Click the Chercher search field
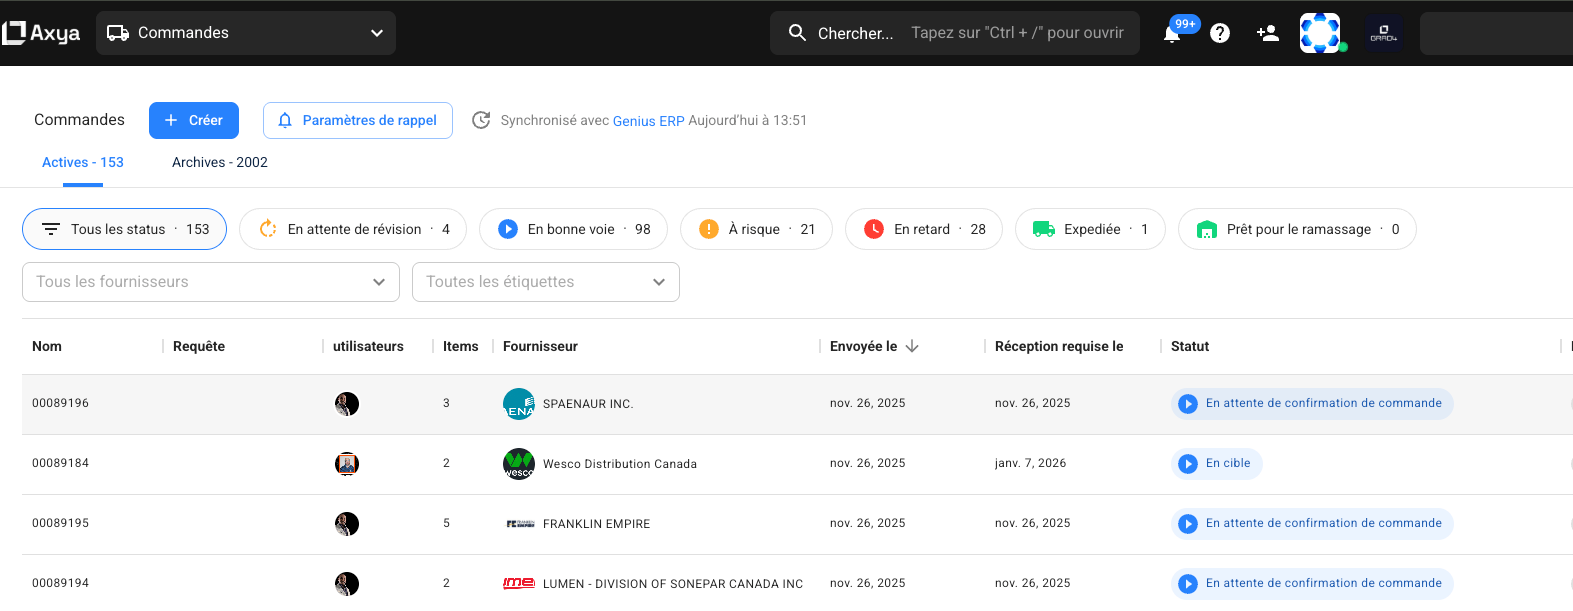 tap(954, 33)
